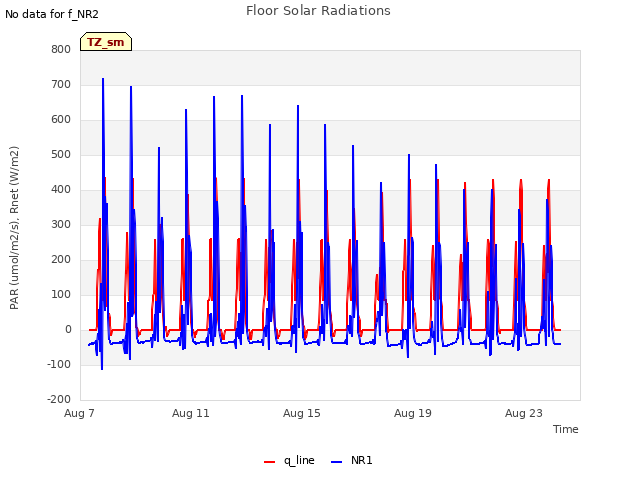Click the 800 y-axis tick label
The height and width of the screenshot is (480, 640).
tap(61, 49)
